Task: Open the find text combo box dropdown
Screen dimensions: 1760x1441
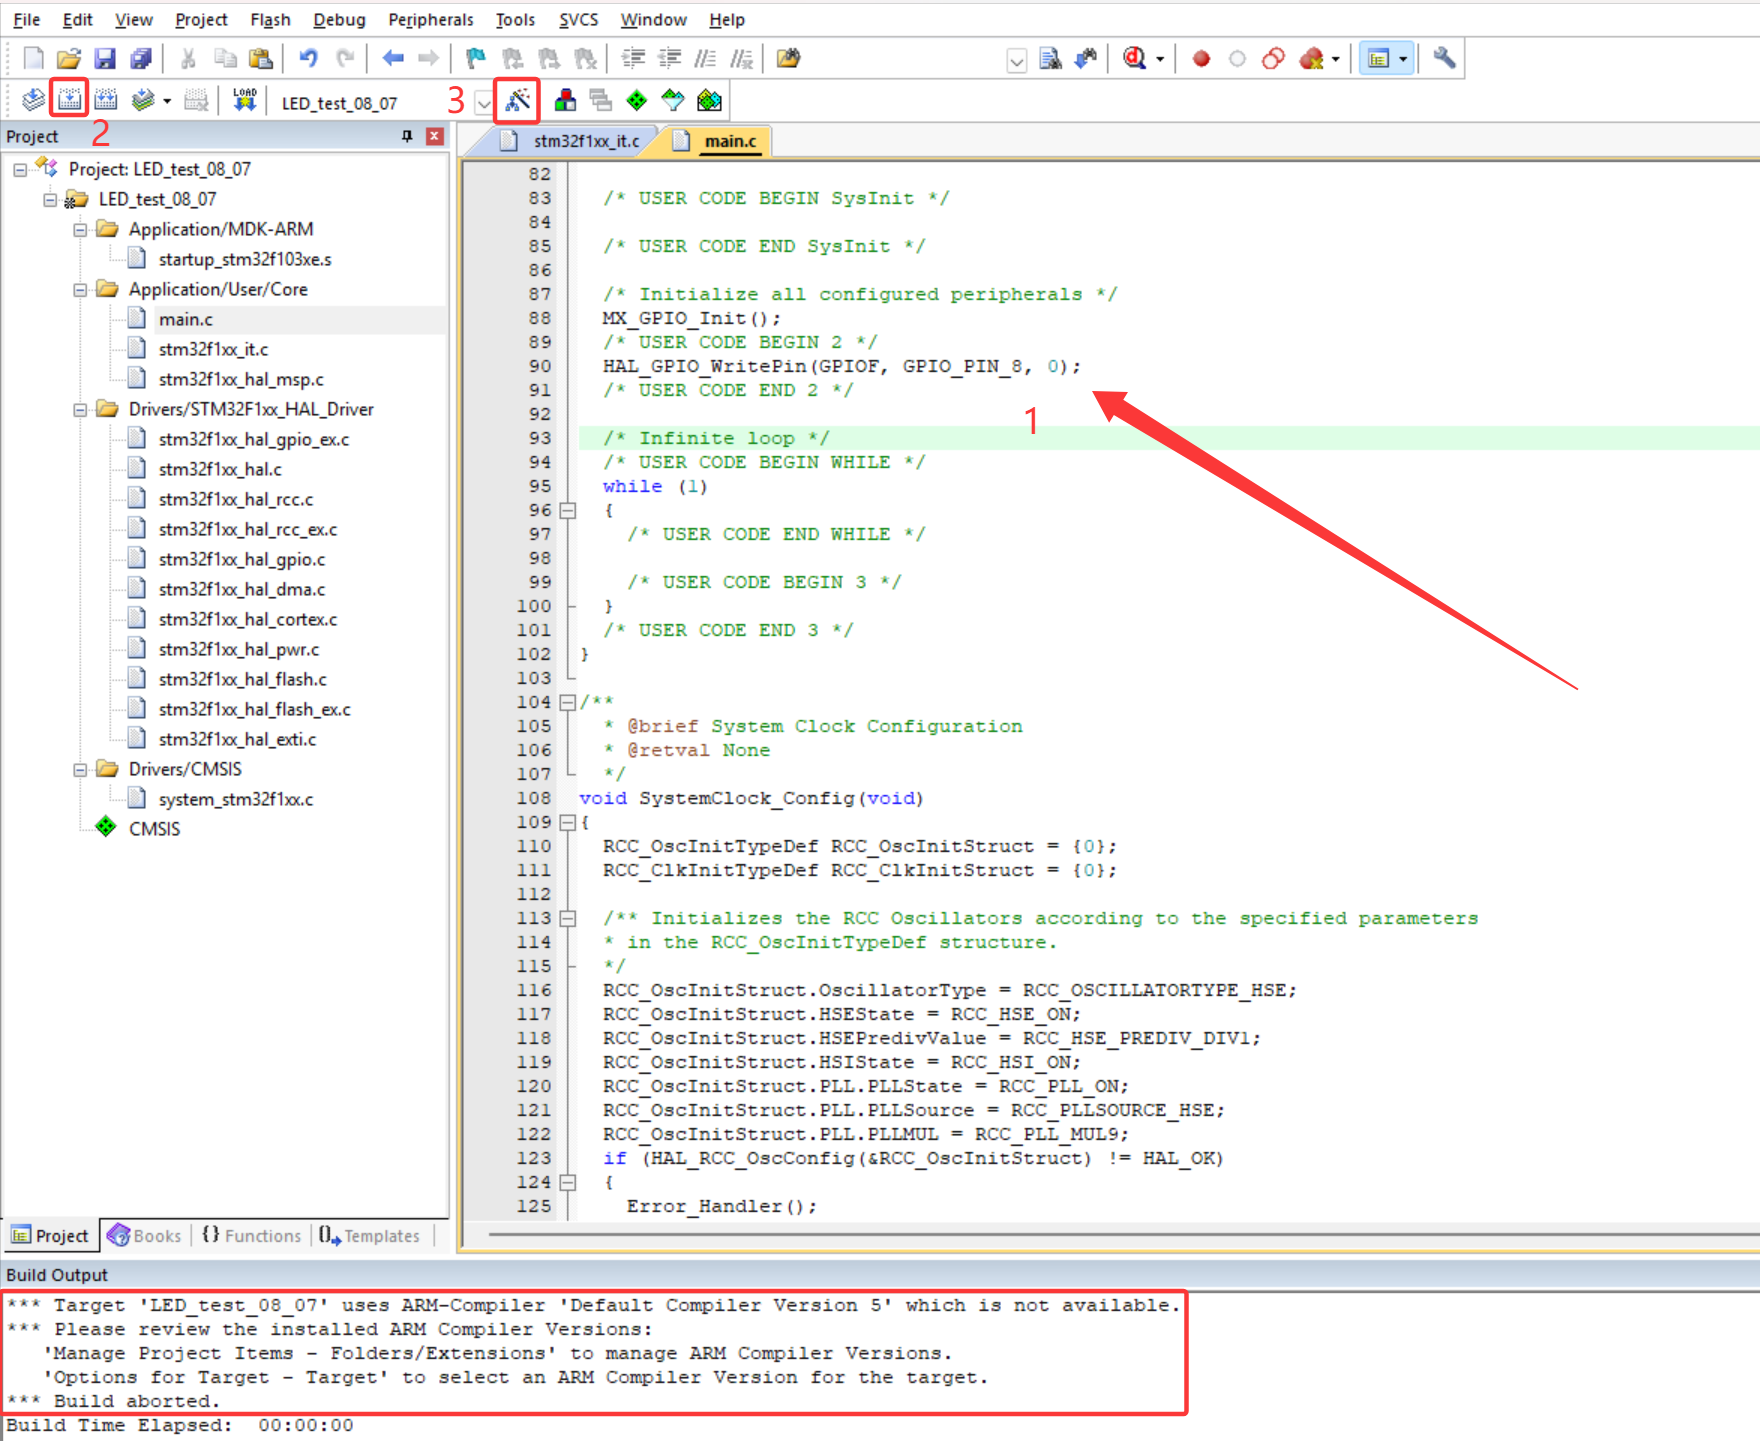Action: (x=1016, y=60)
